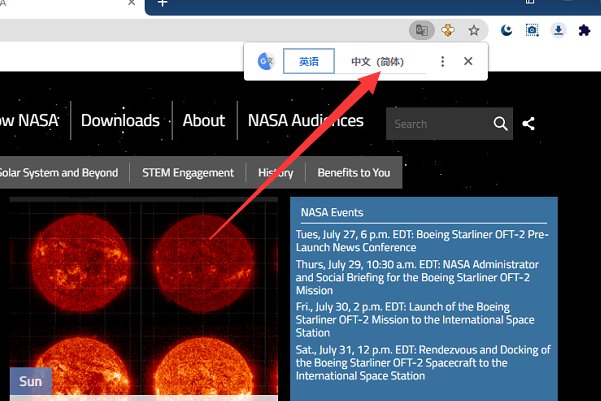Bookmark this page with star icon
Viewport: 601px width, 401px height.
point(474,30)
